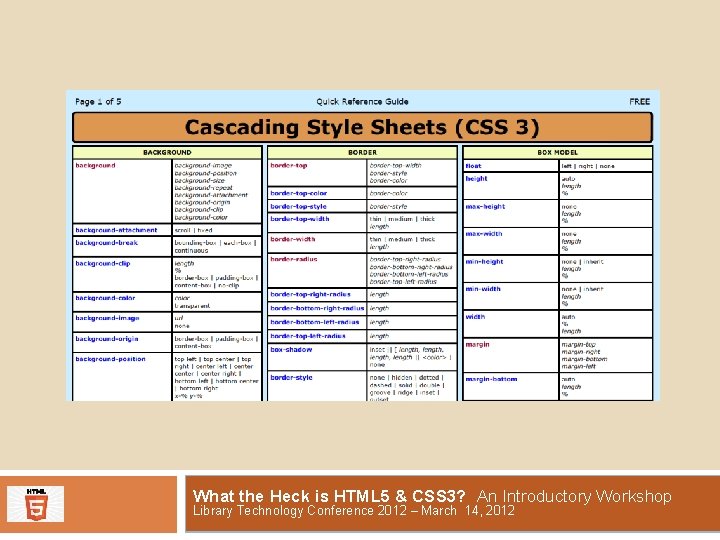Click the HTML5 shield logo
Image resolution: width=720 pixels, height=540 pixels.
coord(35,504)
